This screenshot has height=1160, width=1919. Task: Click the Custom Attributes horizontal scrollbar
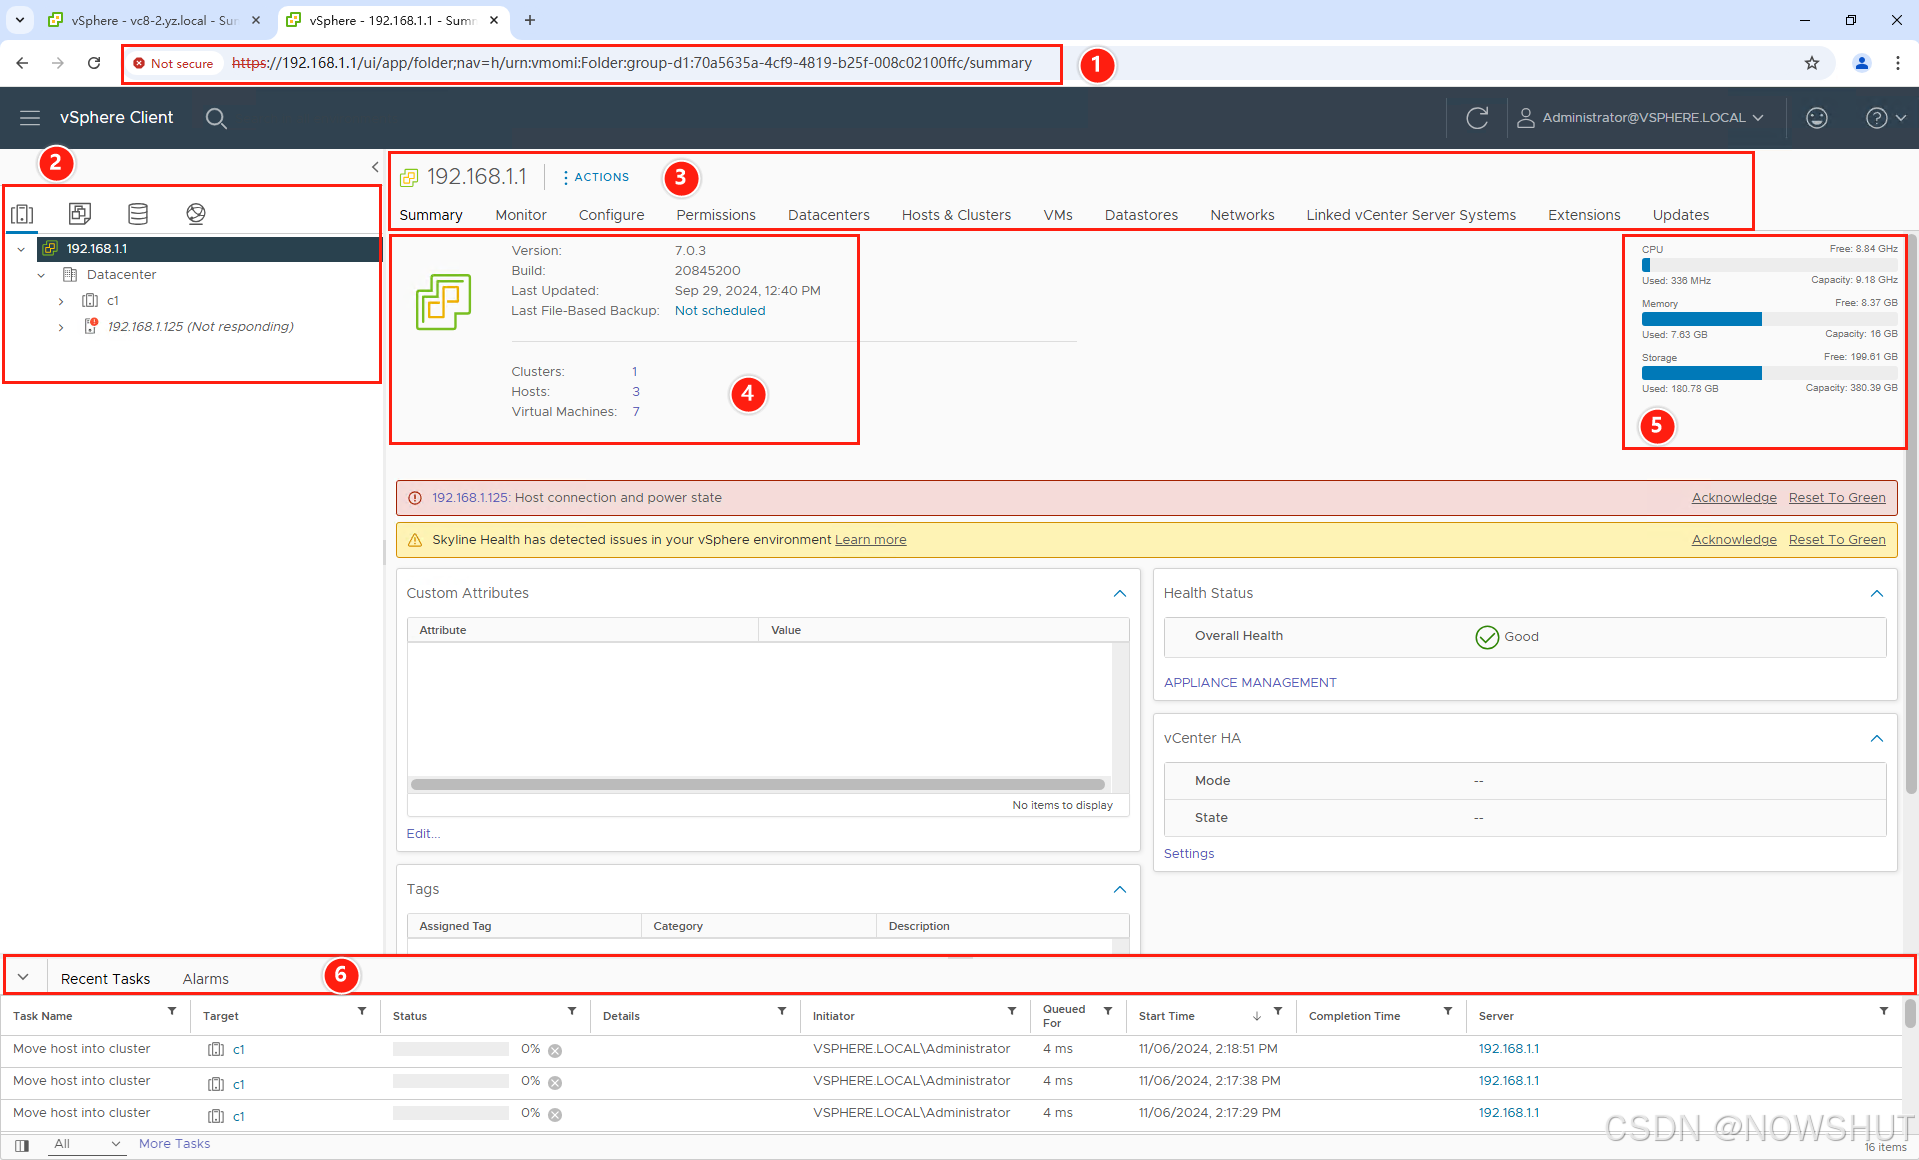pos(758,785)
